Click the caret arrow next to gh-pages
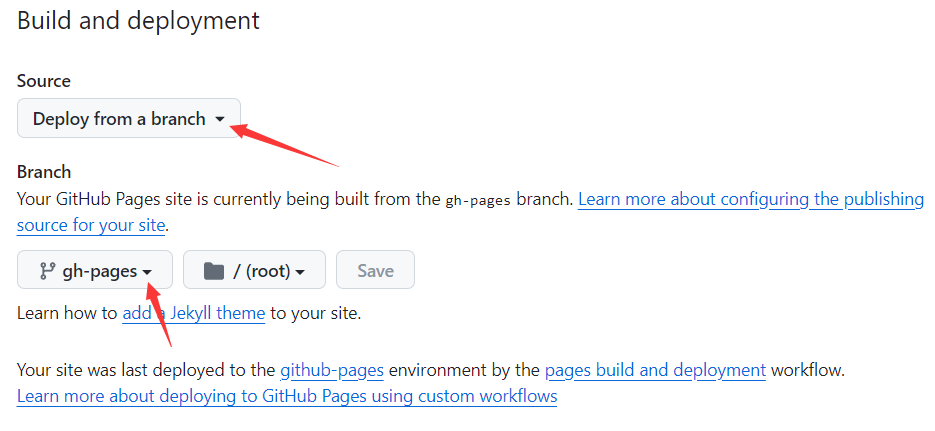Viewport: 935px width, 431px height. pyautogui.click(x=147, y=272)
